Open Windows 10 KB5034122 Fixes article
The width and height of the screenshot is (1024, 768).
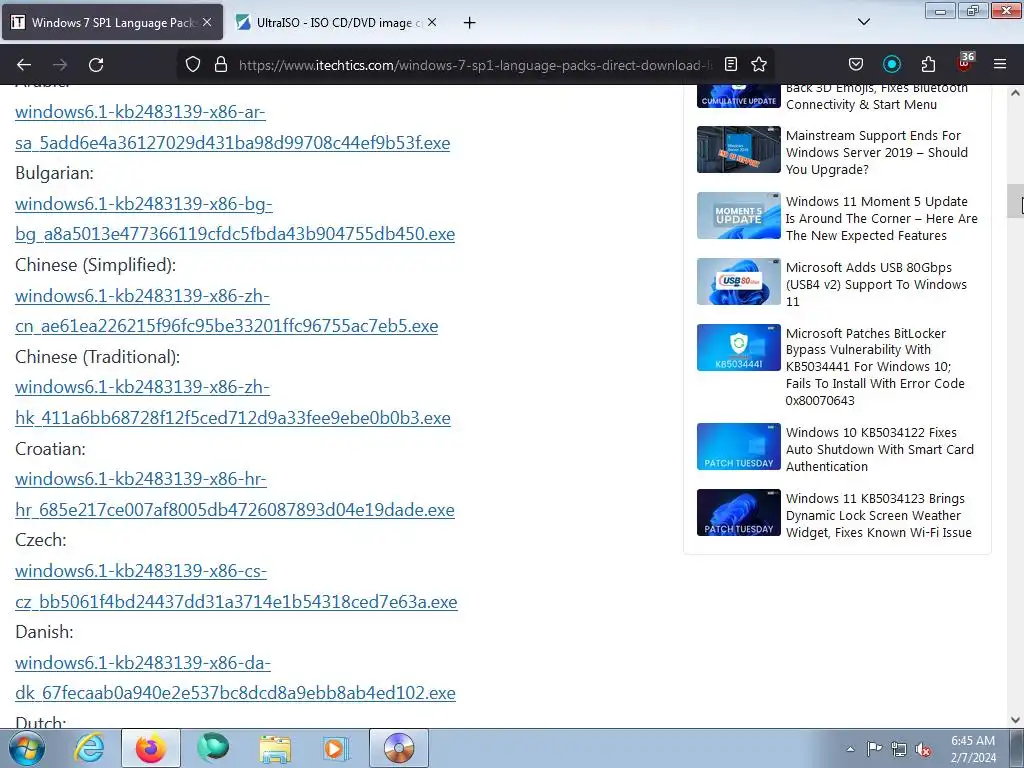click(x=880, y=449)
